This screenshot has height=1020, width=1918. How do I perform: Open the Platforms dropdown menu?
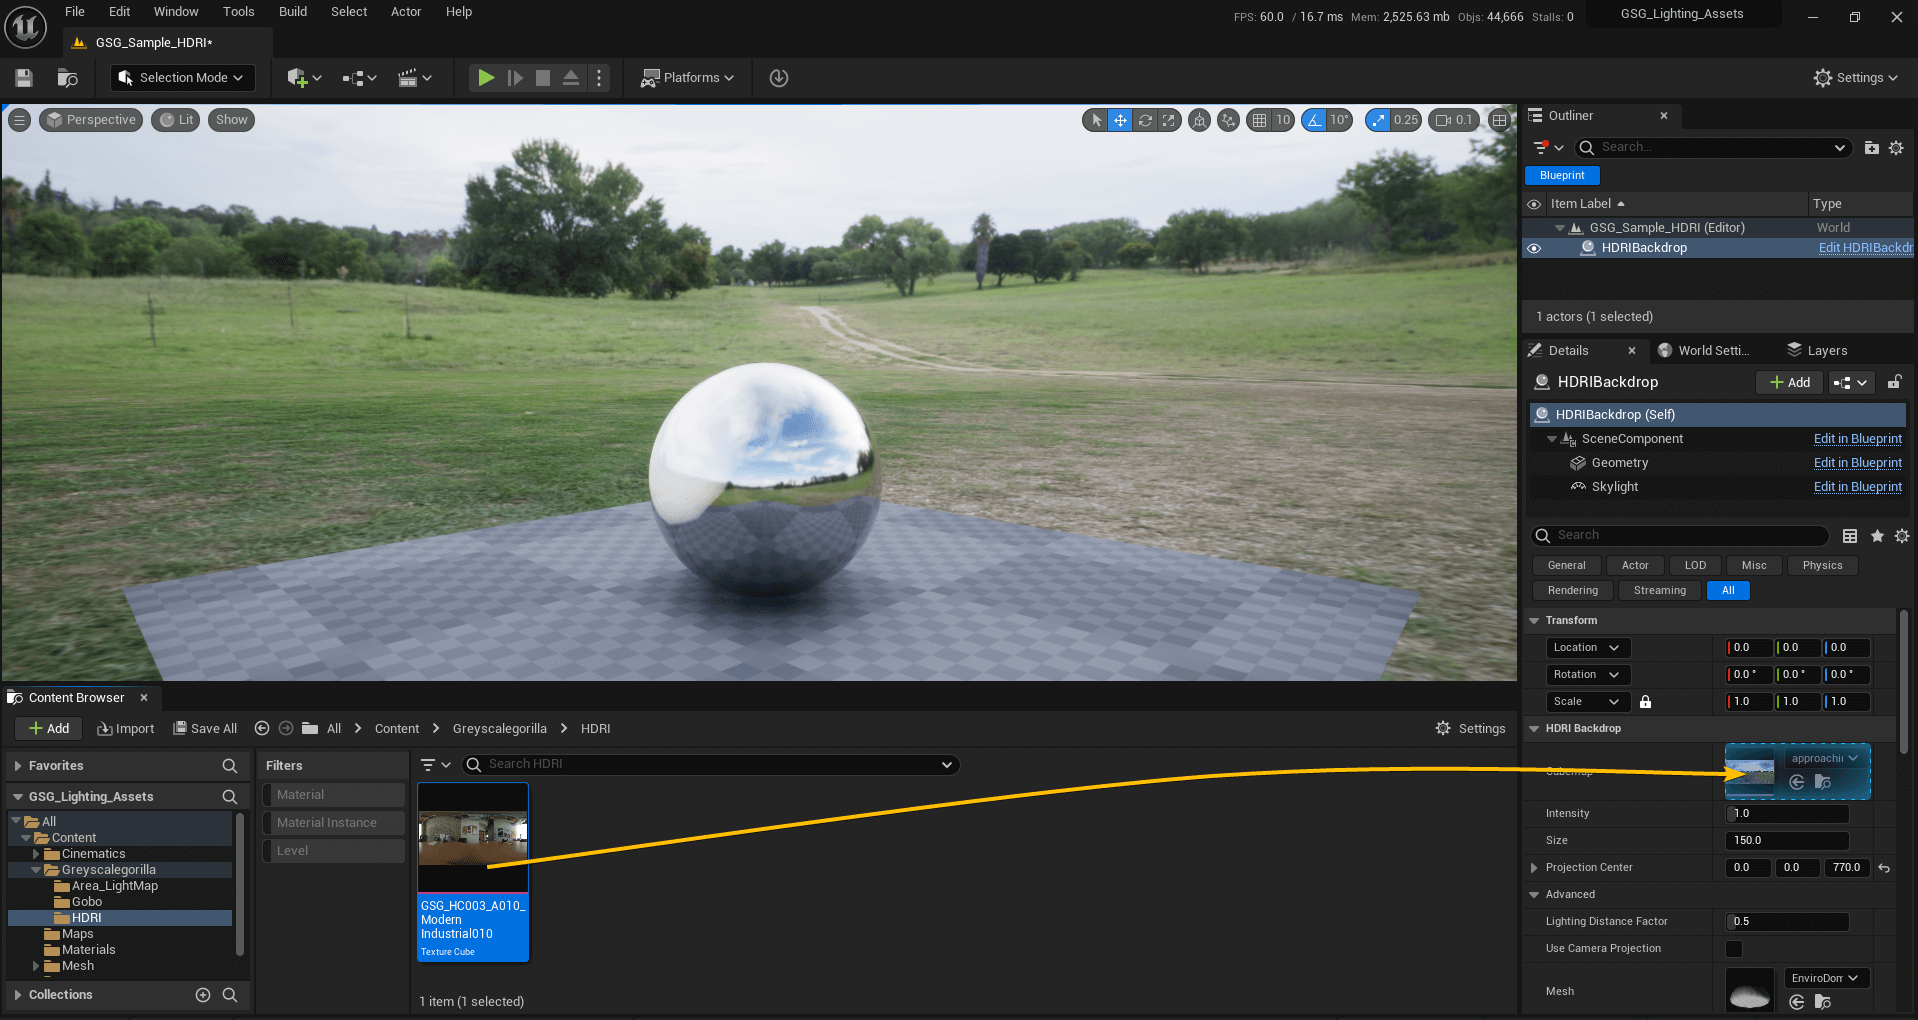pos(688,78)
